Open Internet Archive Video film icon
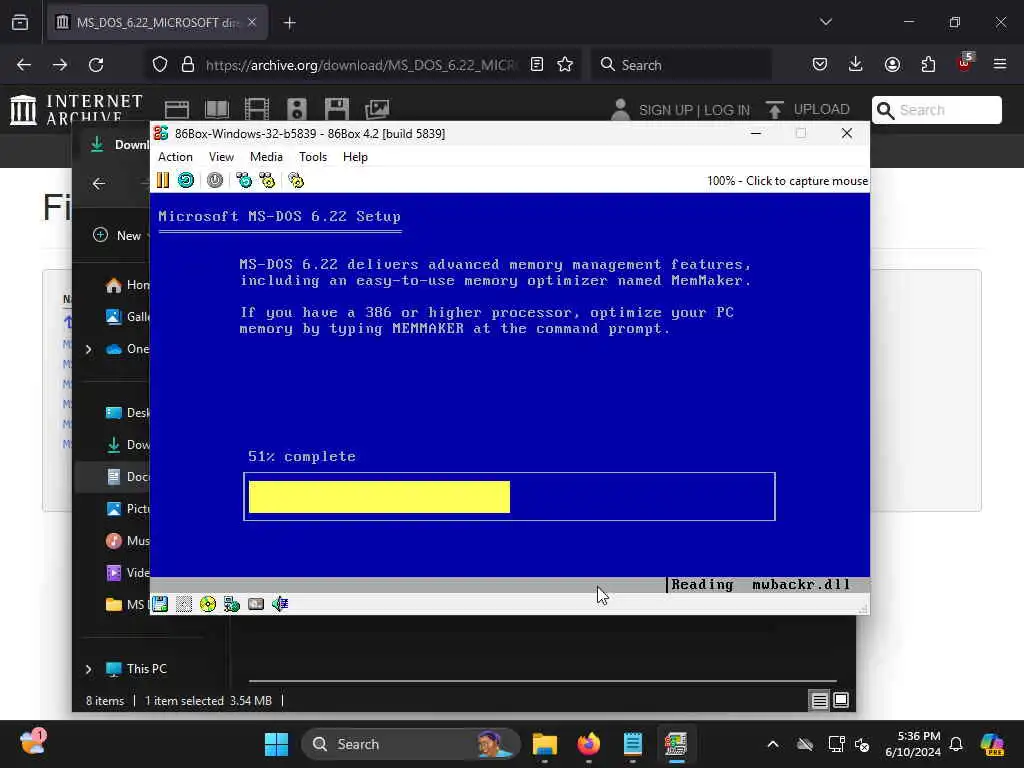1024x768 pixels. (x=257, y=109)
